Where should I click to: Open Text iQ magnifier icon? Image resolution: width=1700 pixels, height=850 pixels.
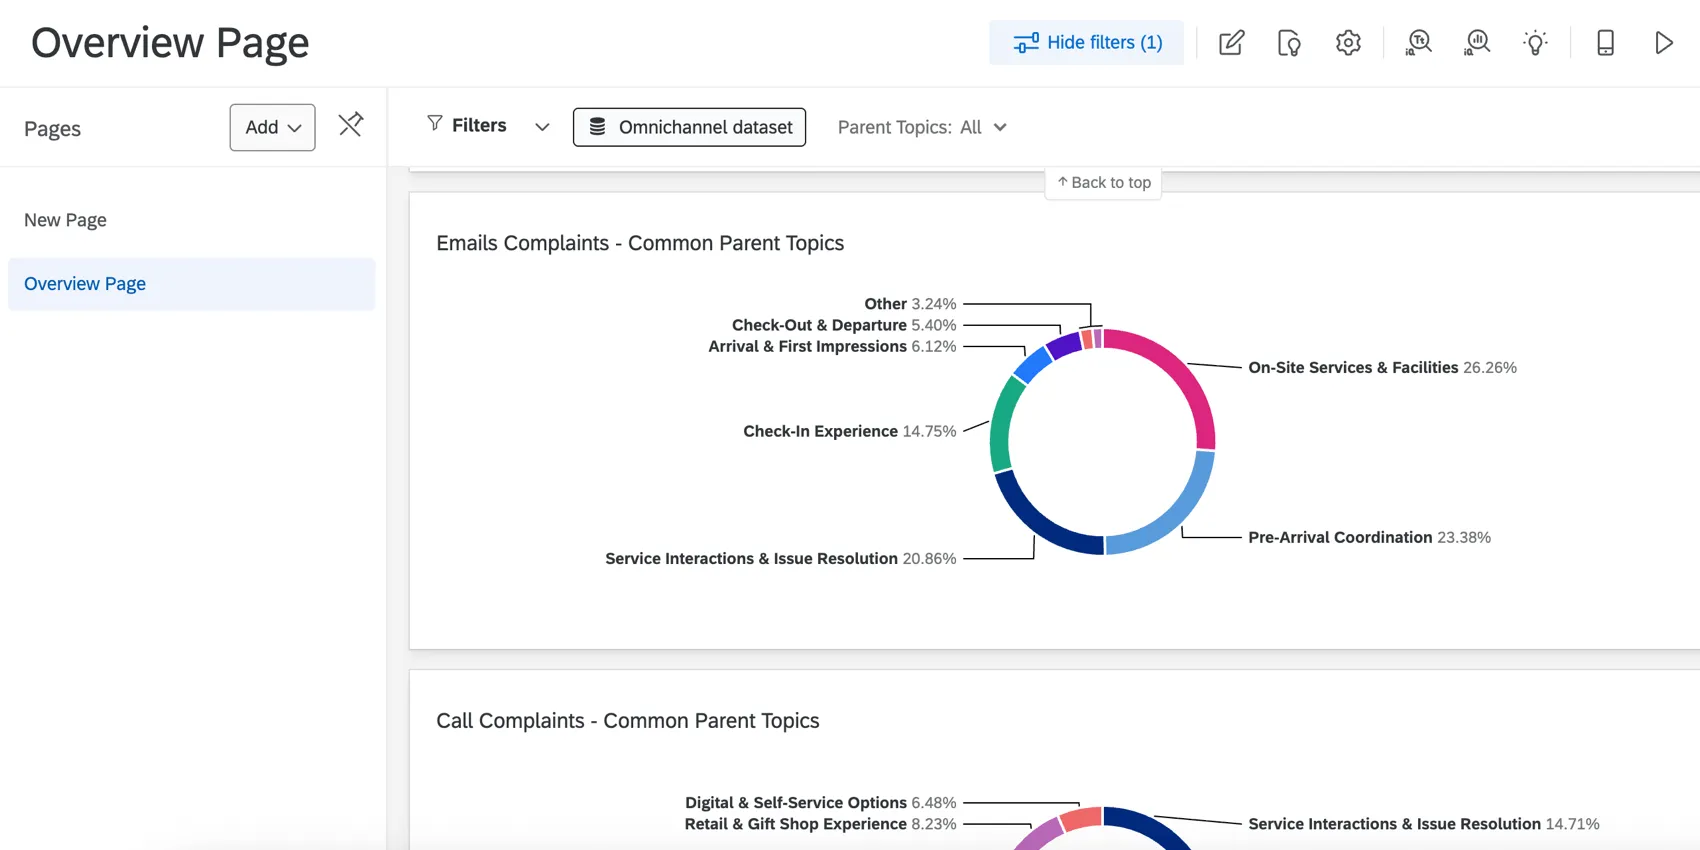(1418, 43)
